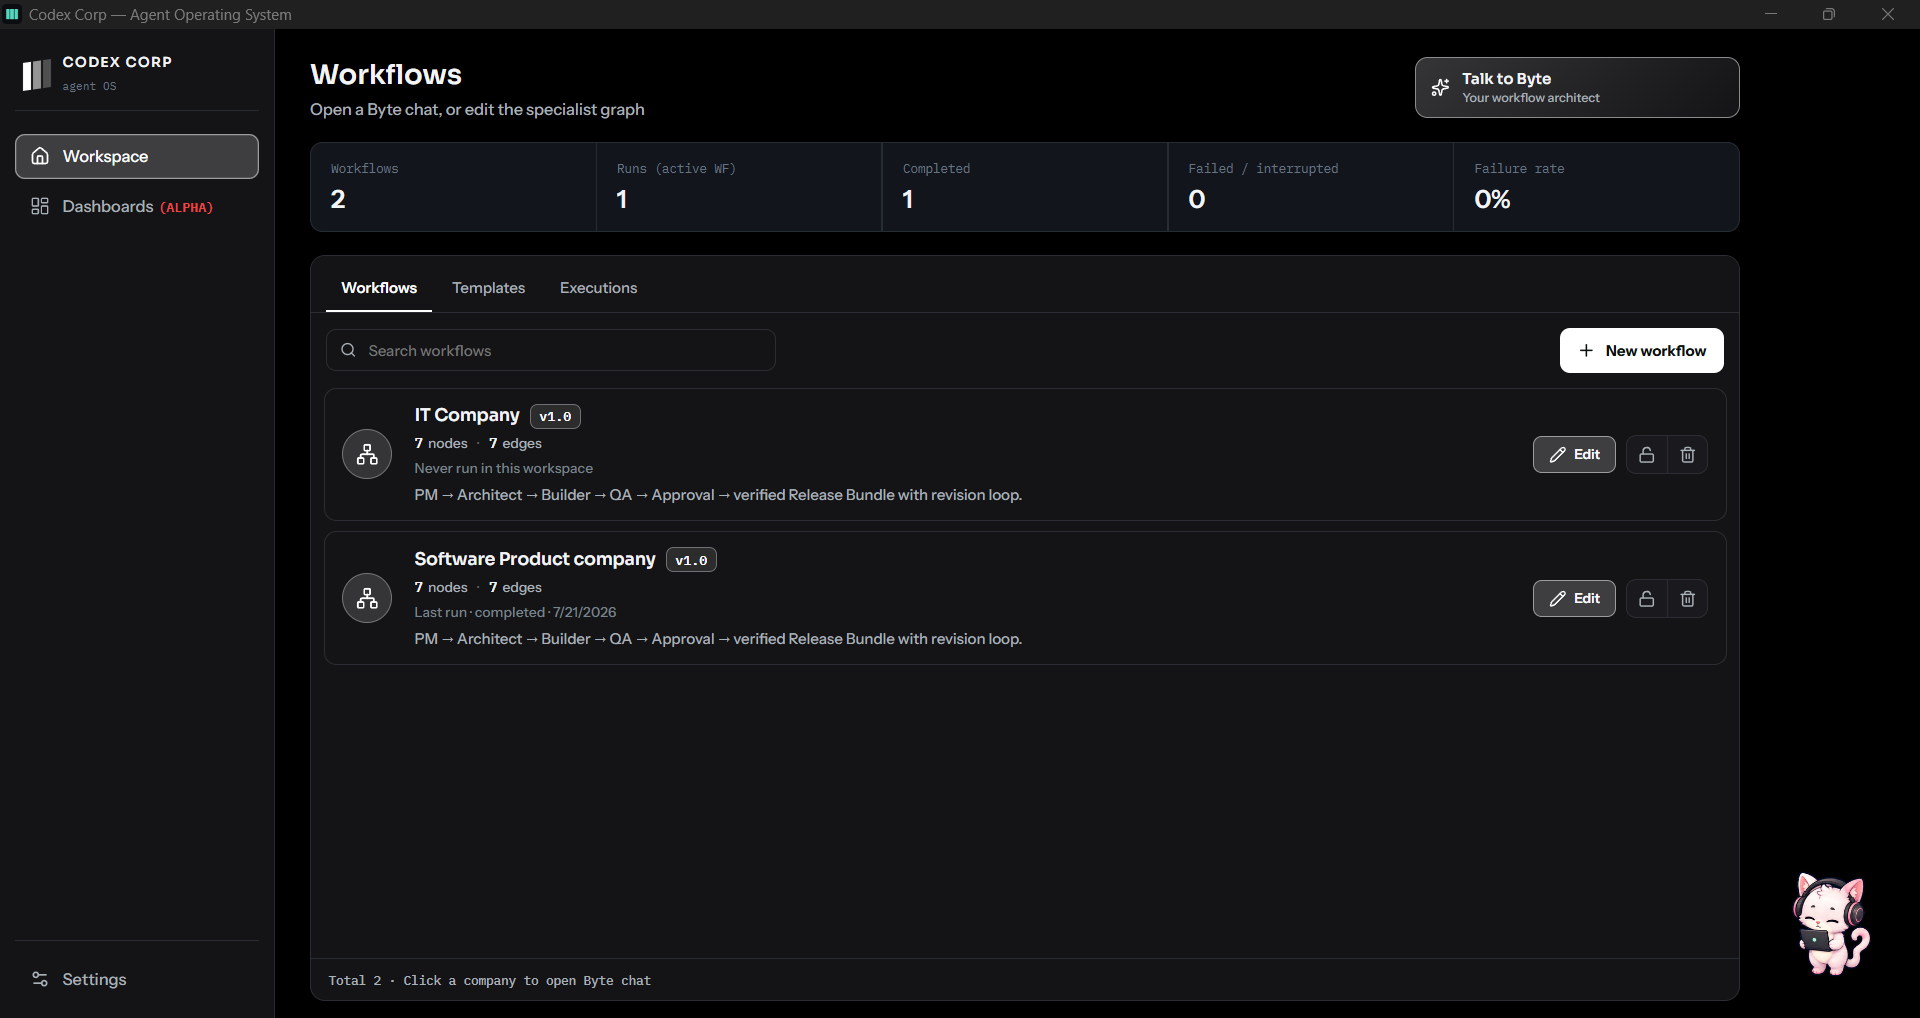Edit the Software Product company workflow
1920x1018 pixels.
[1574, 598]
